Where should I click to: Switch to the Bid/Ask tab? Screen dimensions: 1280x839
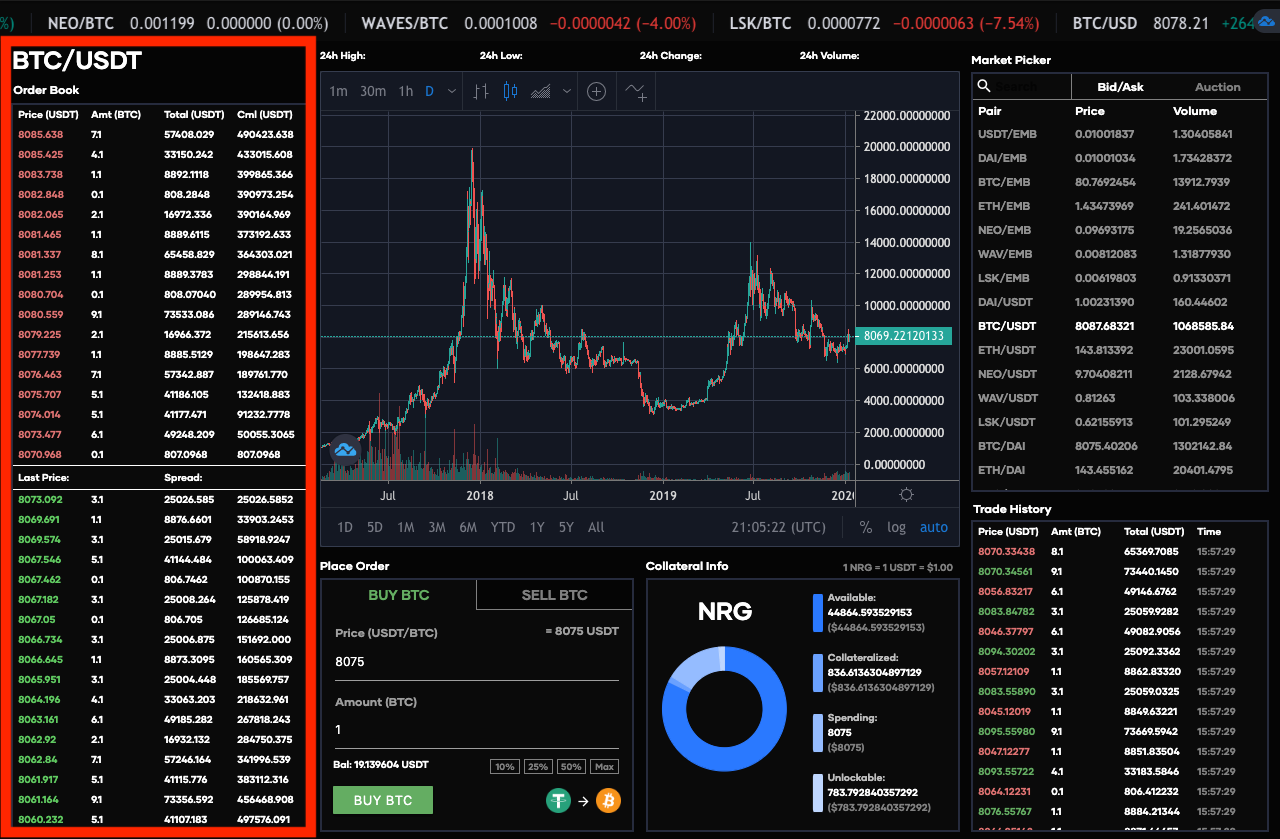click(x=1120, y=87)
